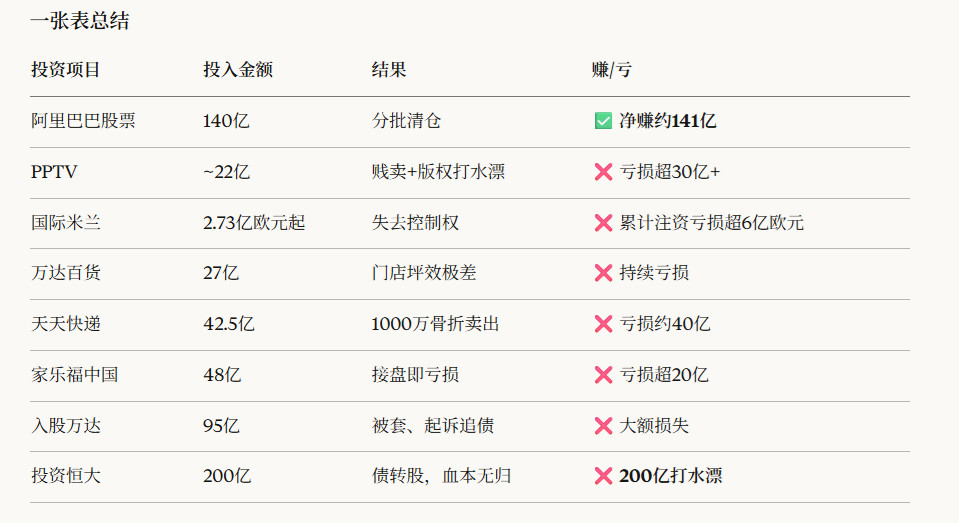This screenshot has width=959, height=523.
Task: Select the amount cell 2.73亿欧元起
Action: point(254,222)
